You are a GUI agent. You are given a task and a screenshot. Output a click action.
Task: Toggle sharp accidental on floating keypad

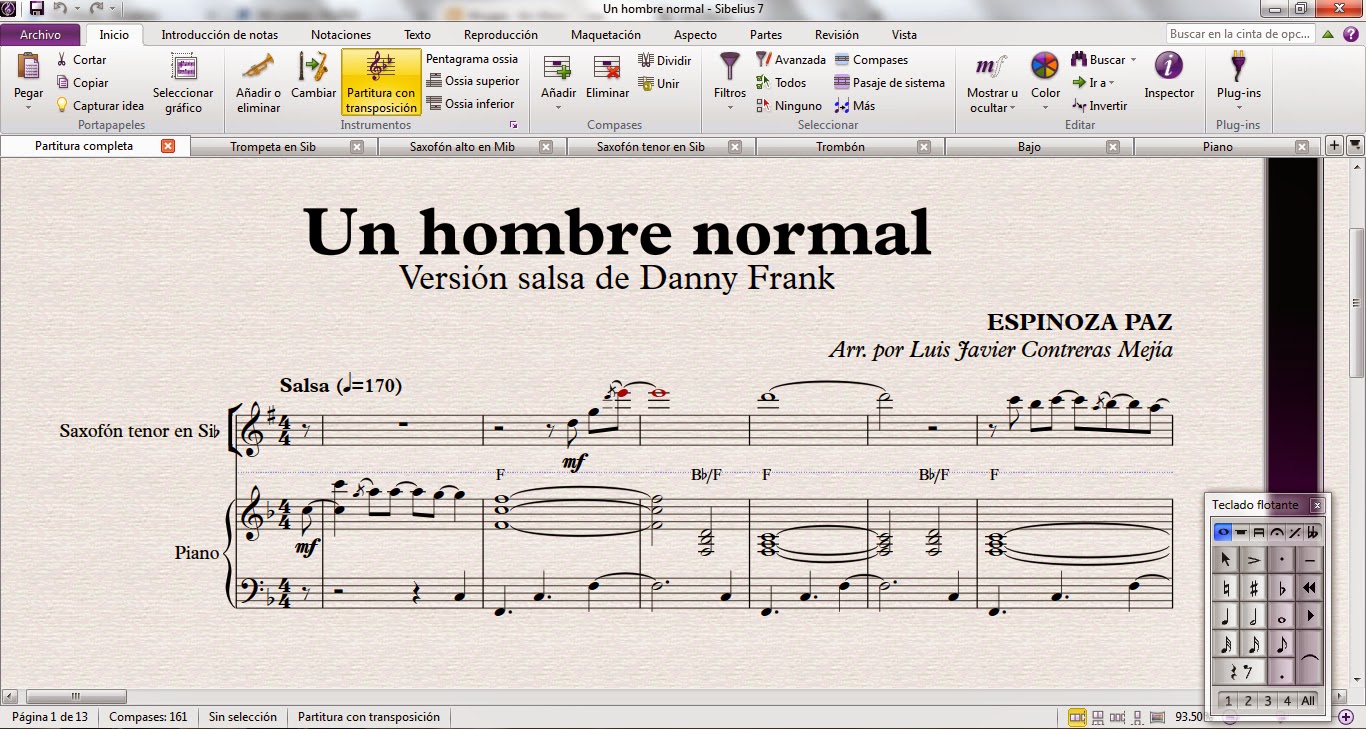click(x=1253, y=588)
